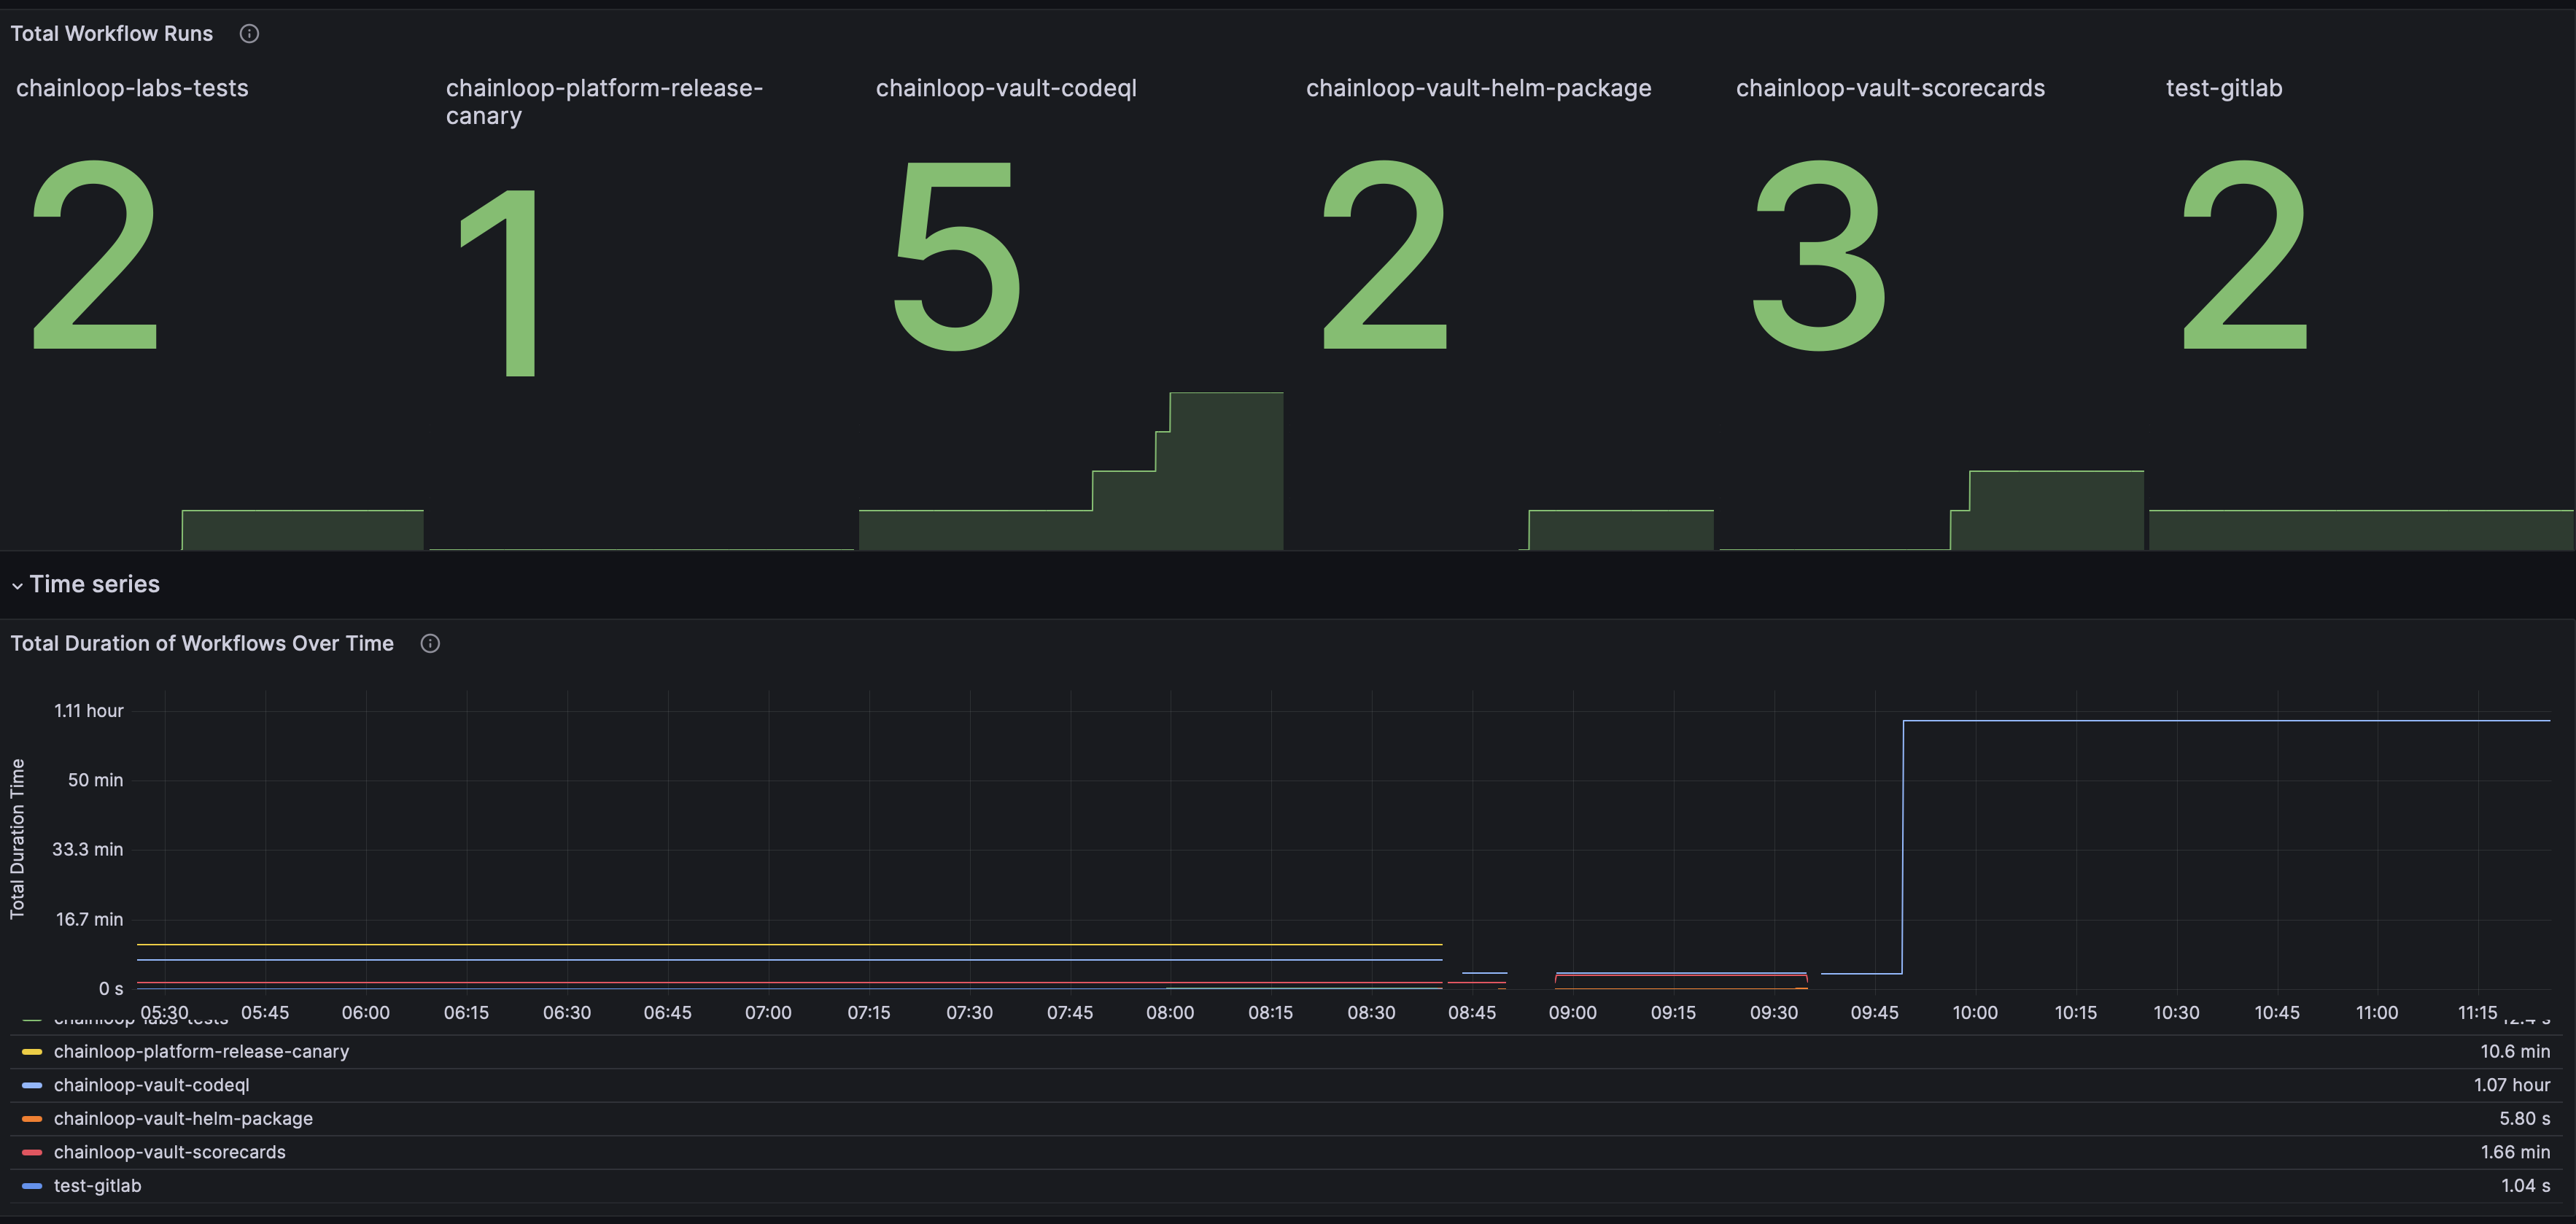Click red color swatch for vault-scorecards

(32, 1153)
